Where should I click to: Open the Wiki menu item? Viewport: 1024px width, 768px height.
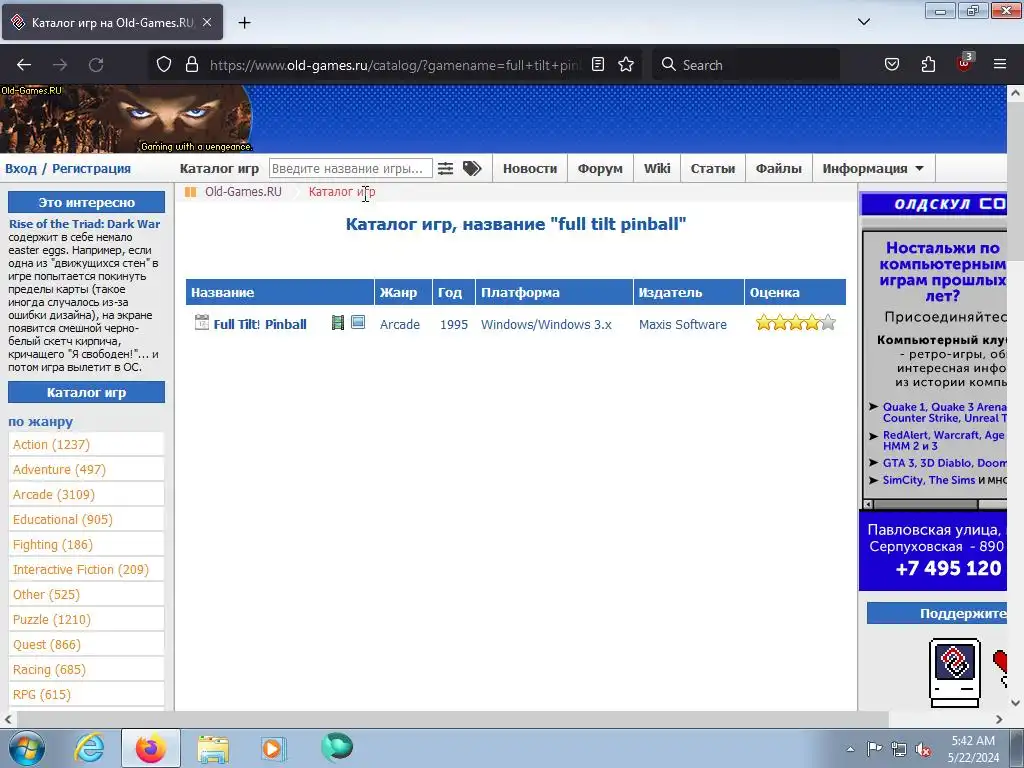tap(657, 168)
